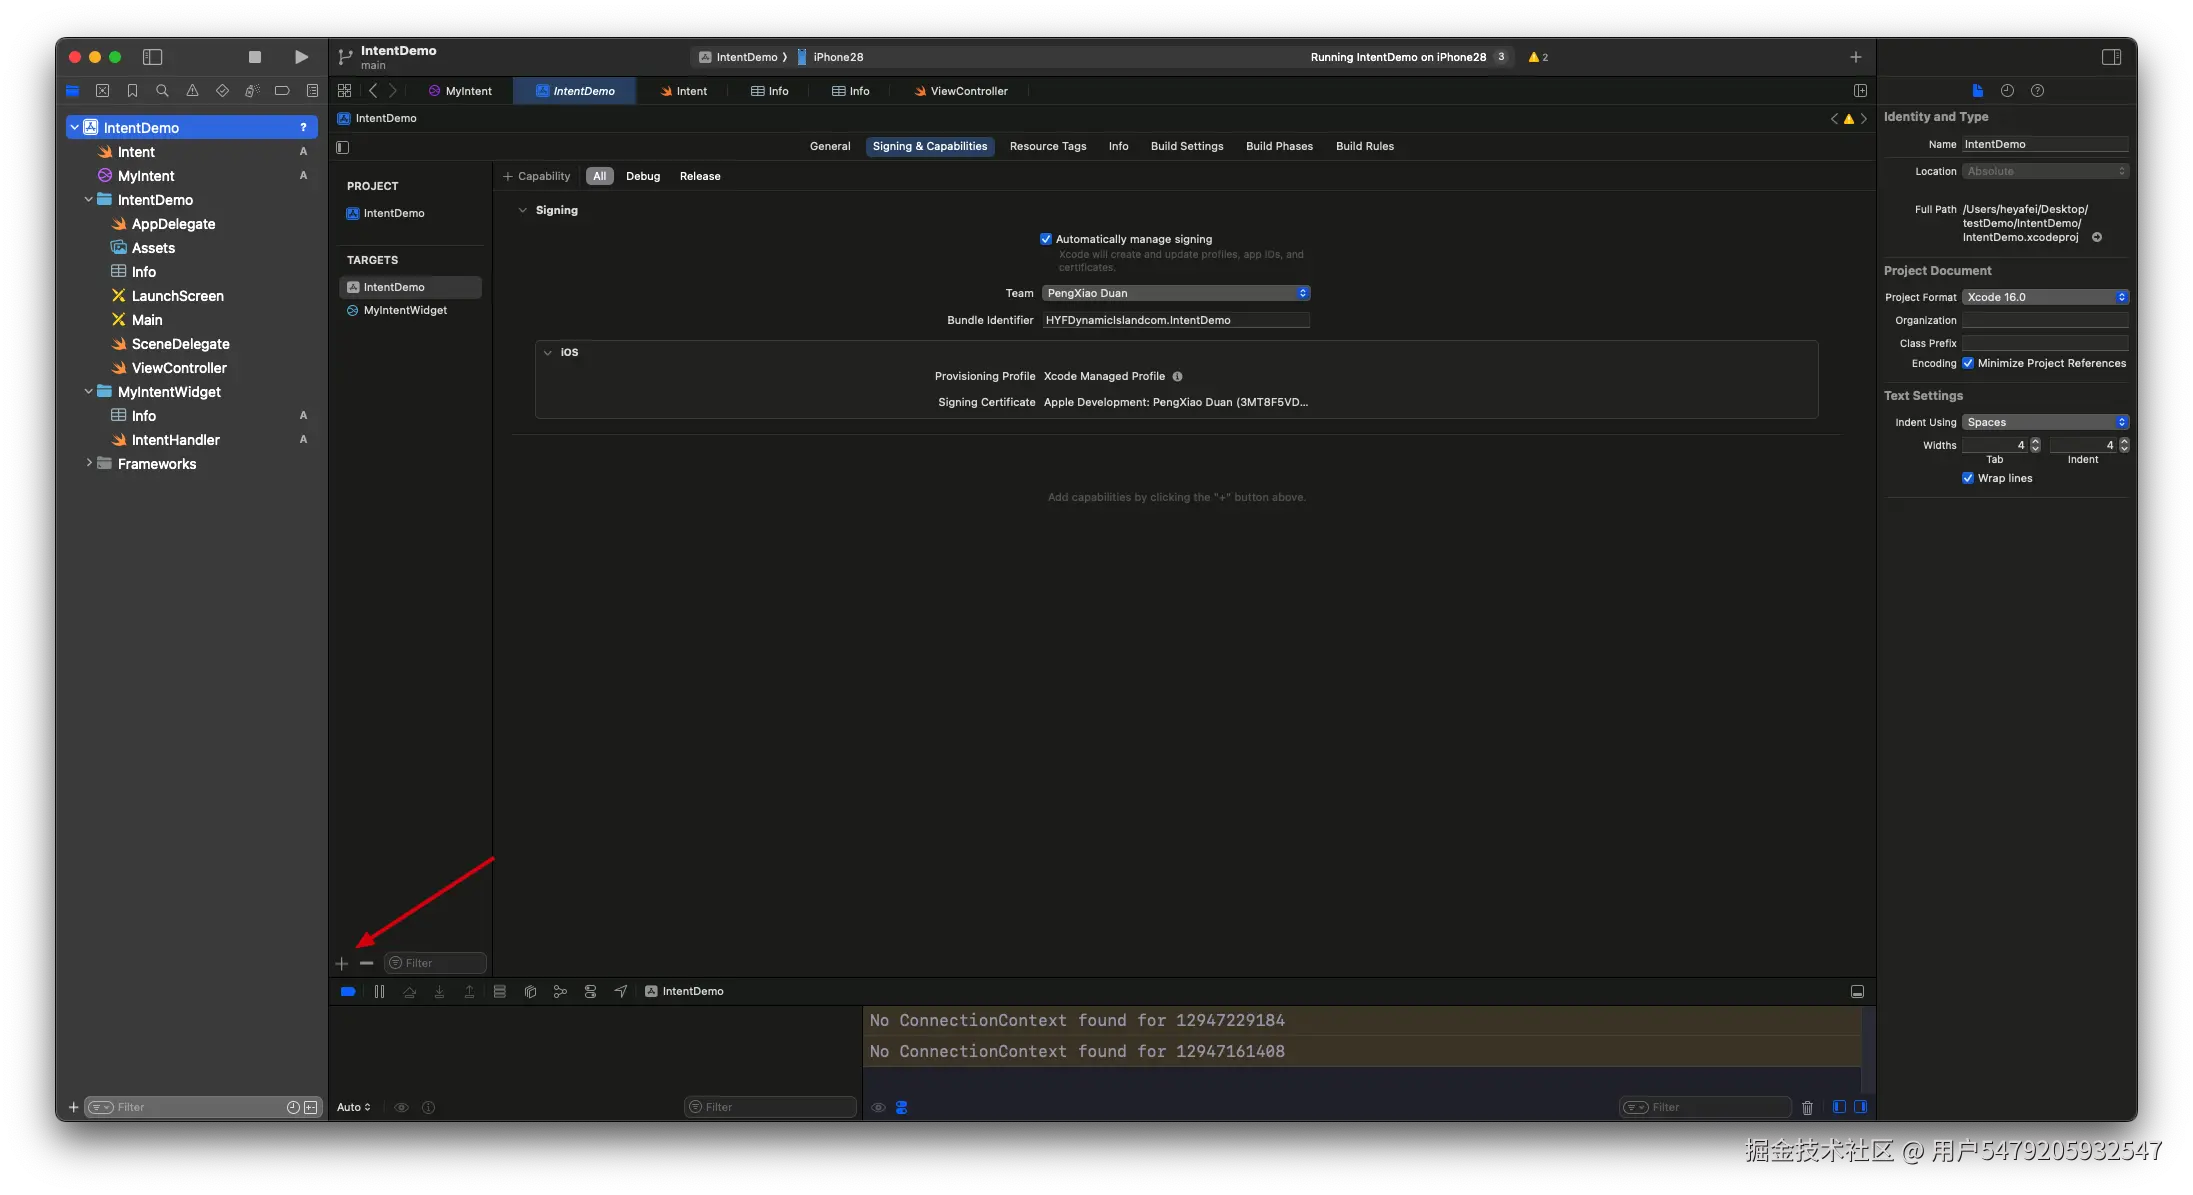The height and width of the screenshot is (1195, 2193).
Task: Click the Run (play) button
Action: pos(301,57)
